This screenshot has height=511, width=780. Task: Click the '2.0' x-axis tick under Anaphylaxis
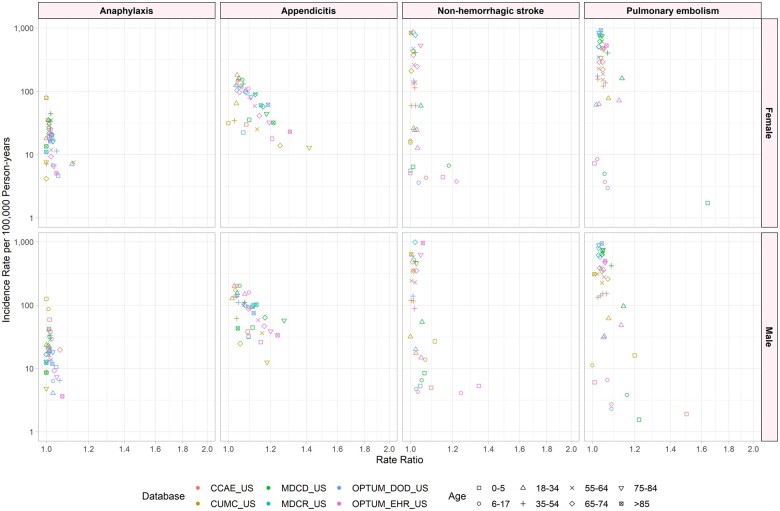point(207,449)
